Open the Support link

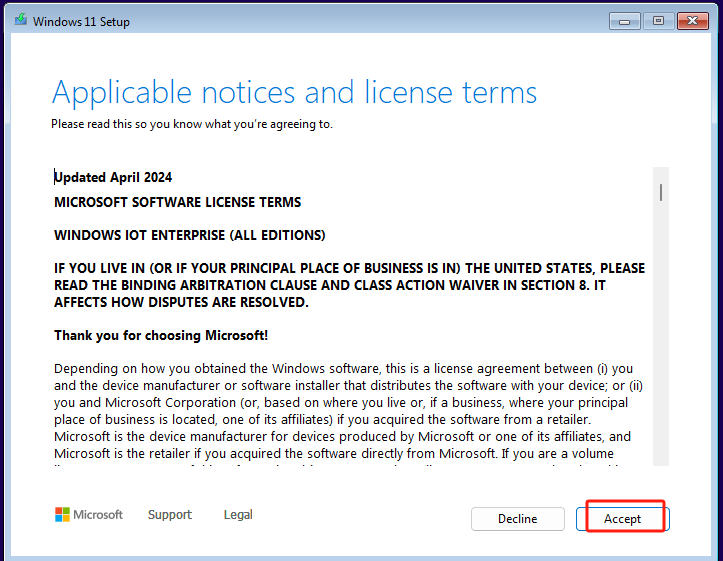click(x=170, y=514)
